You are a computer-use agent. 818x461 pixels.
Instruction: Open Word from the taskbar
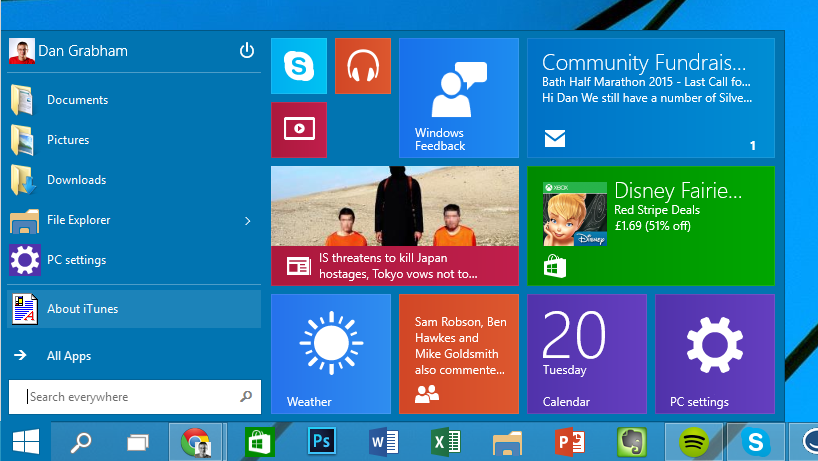pyautogui.click(x=383, y=441)
